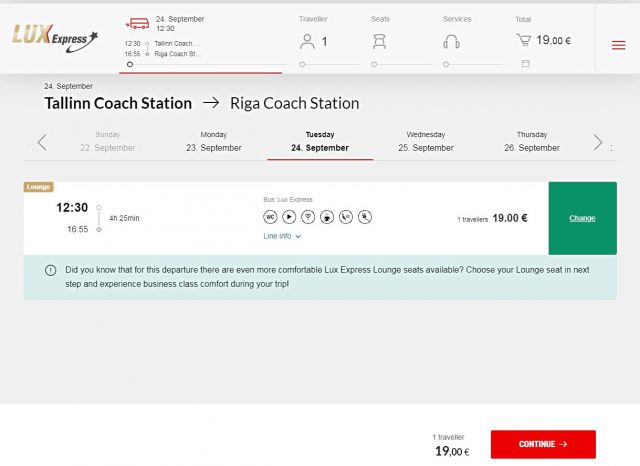Click the Seats step icon

(x=379, y=41)
